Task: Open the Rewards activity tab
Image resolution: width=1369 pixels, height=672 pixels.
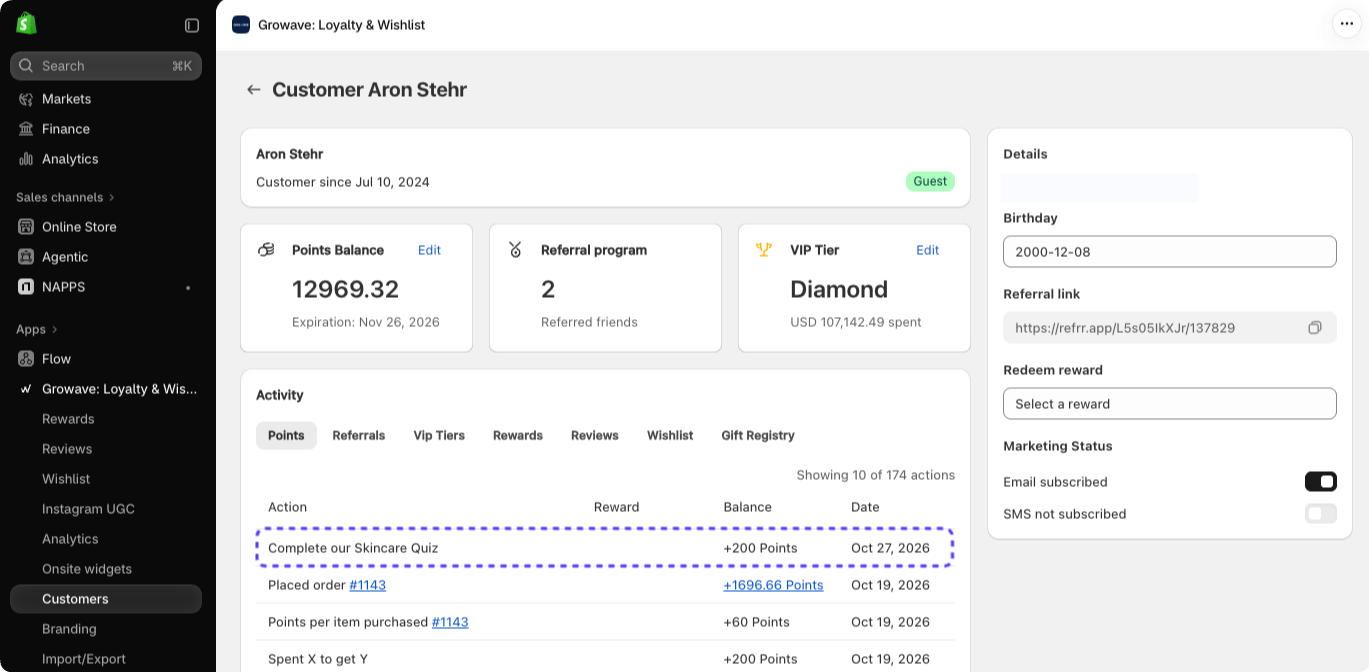Action: pyautogui.click(x=518, y=435)
